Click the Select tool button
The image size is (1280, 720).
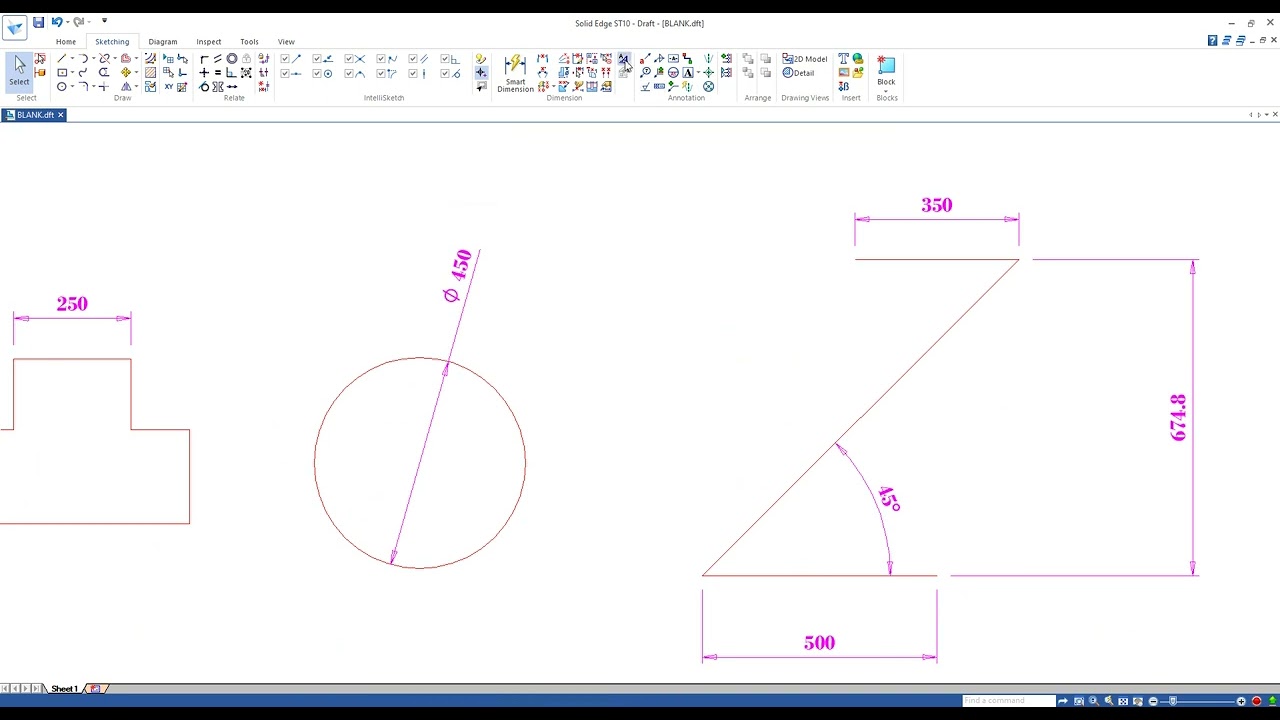19,72
